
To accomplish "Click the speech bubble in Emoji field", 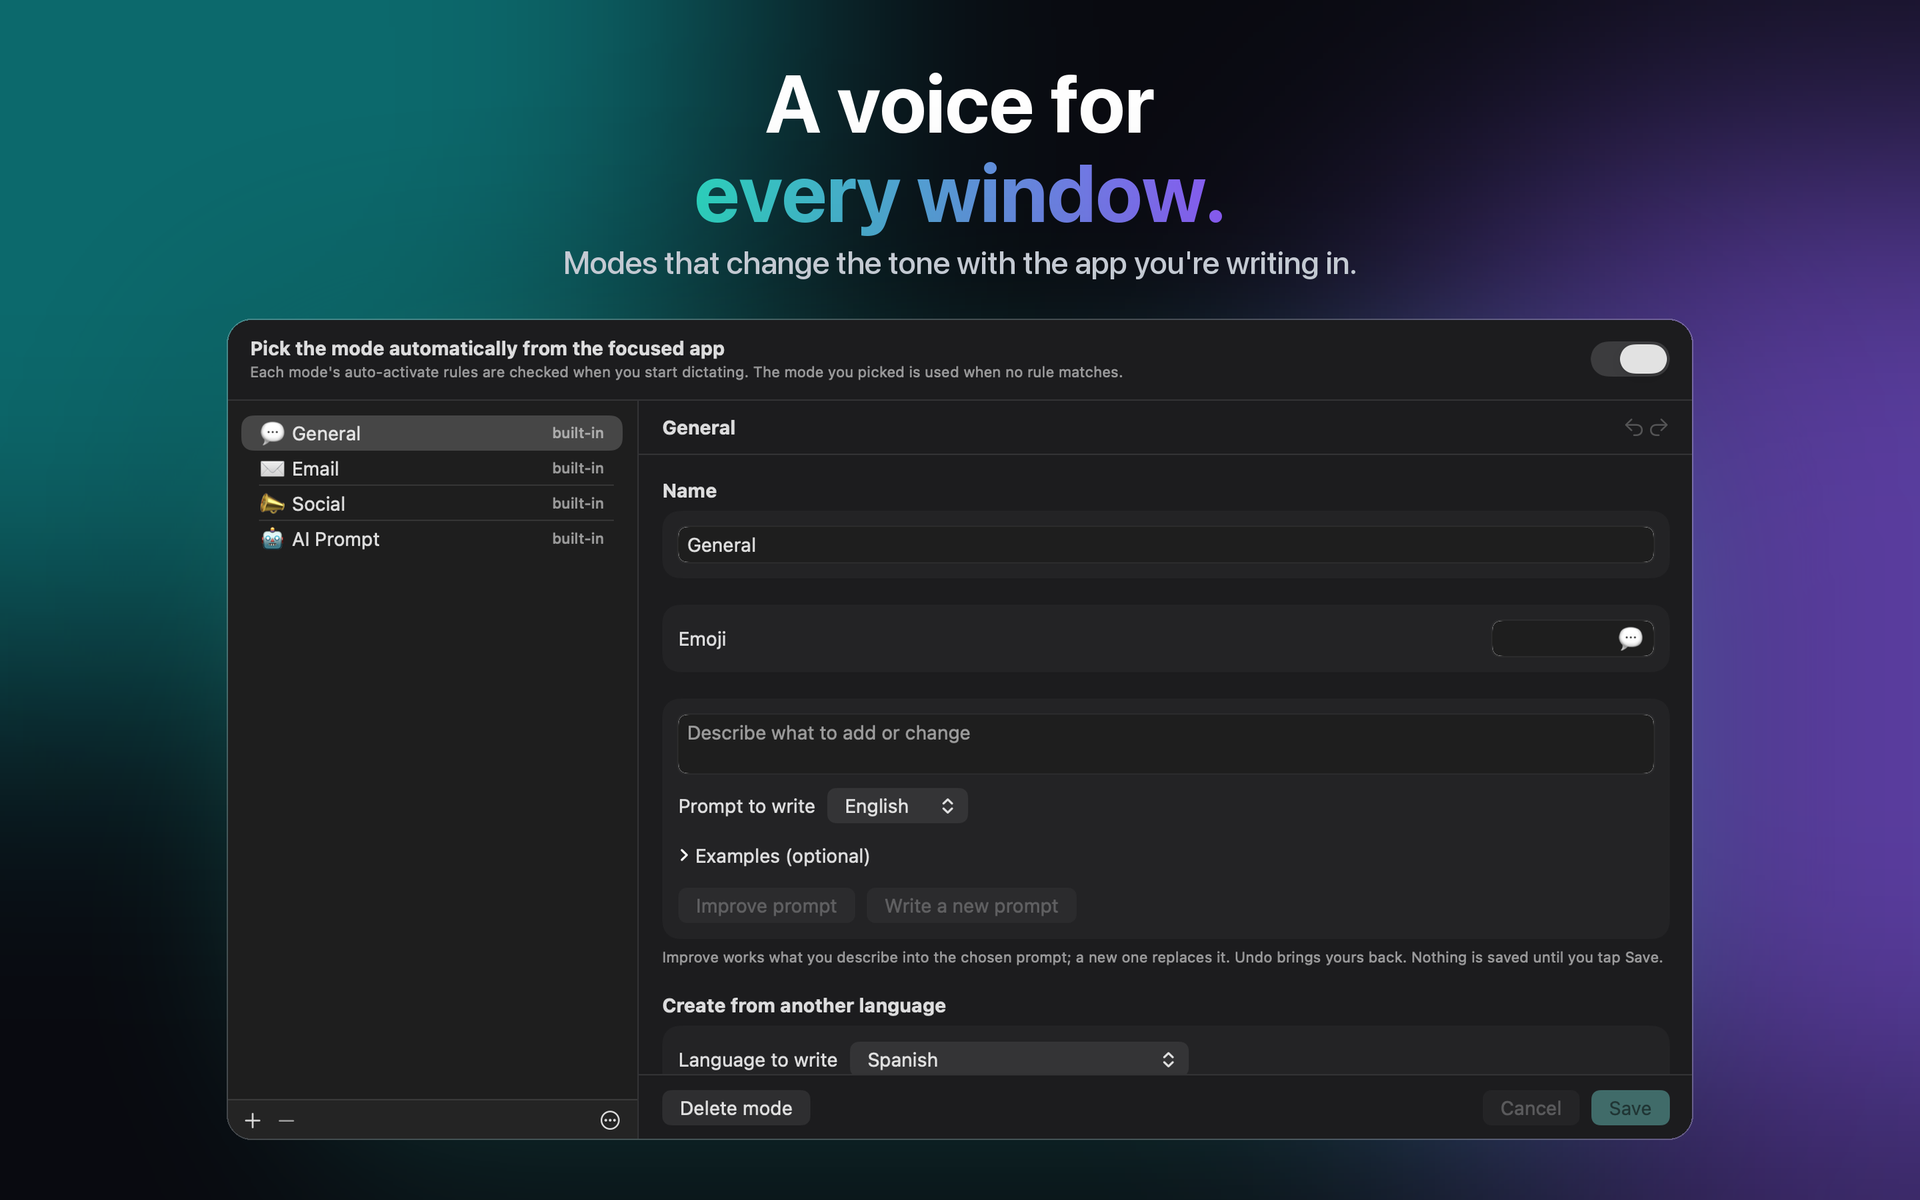I will tap(1630, 638).
